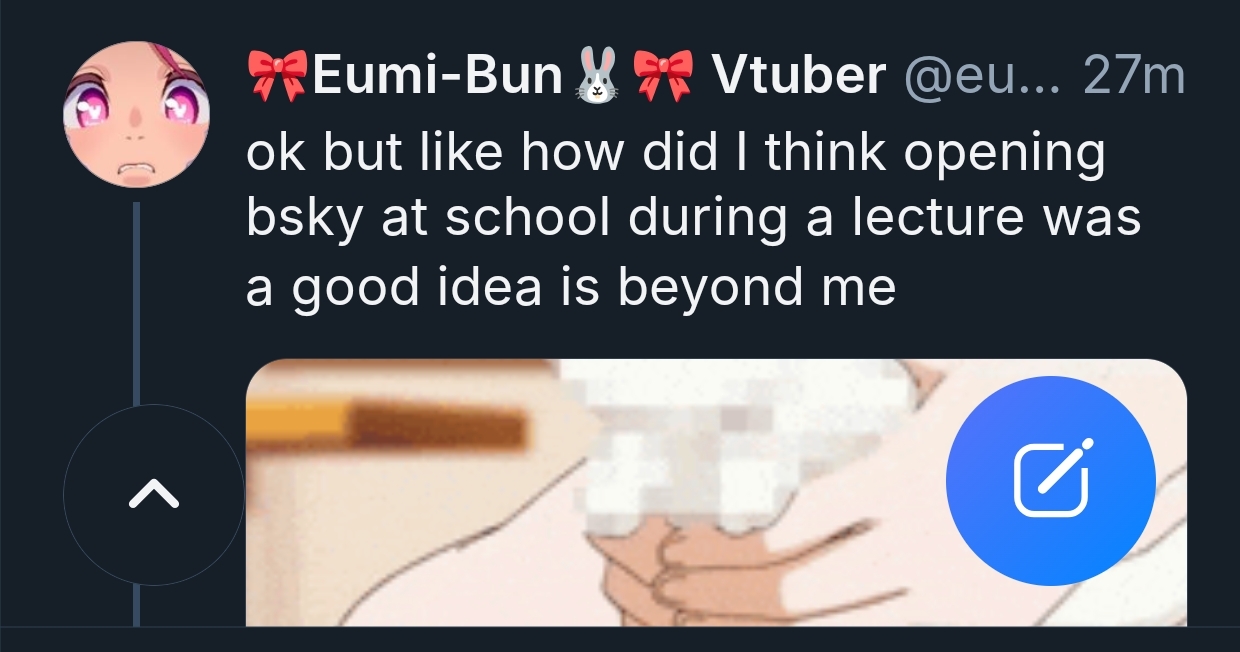Click the vertical thread line below avatar
The width and height of the screenshot is (1240, 652).
(136, 300)
